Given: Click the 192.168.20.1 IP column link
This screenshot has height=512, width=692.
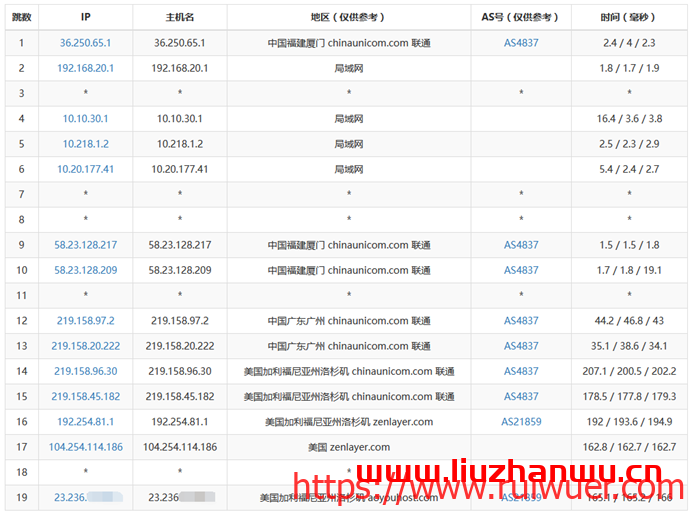Looking at the screenshot, I should pos(85,68).
